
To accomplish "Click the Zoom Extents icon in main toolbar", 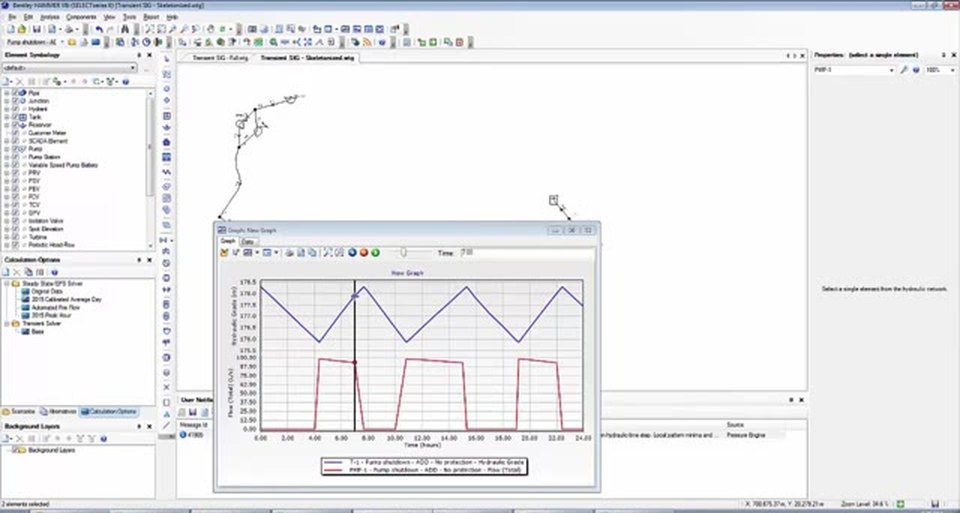I will click(x=150, y=29).
